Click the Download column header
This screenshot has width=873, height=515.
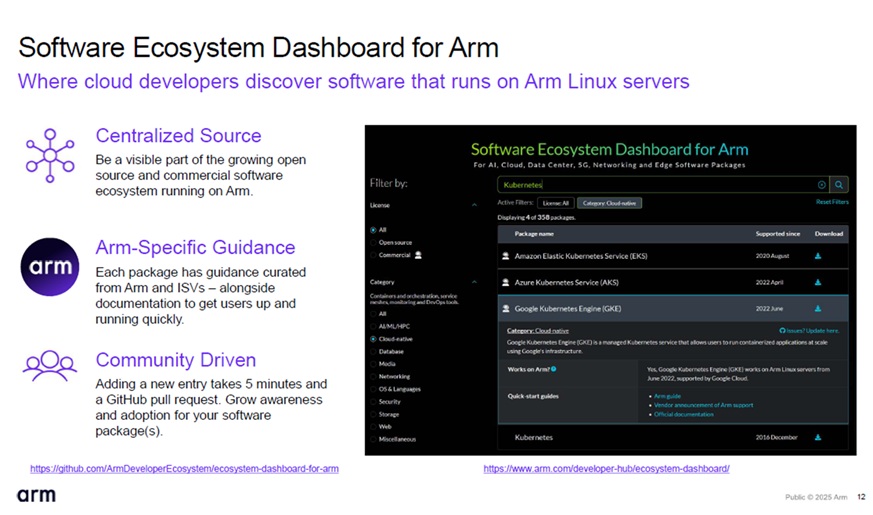click(x=828, y=234)
